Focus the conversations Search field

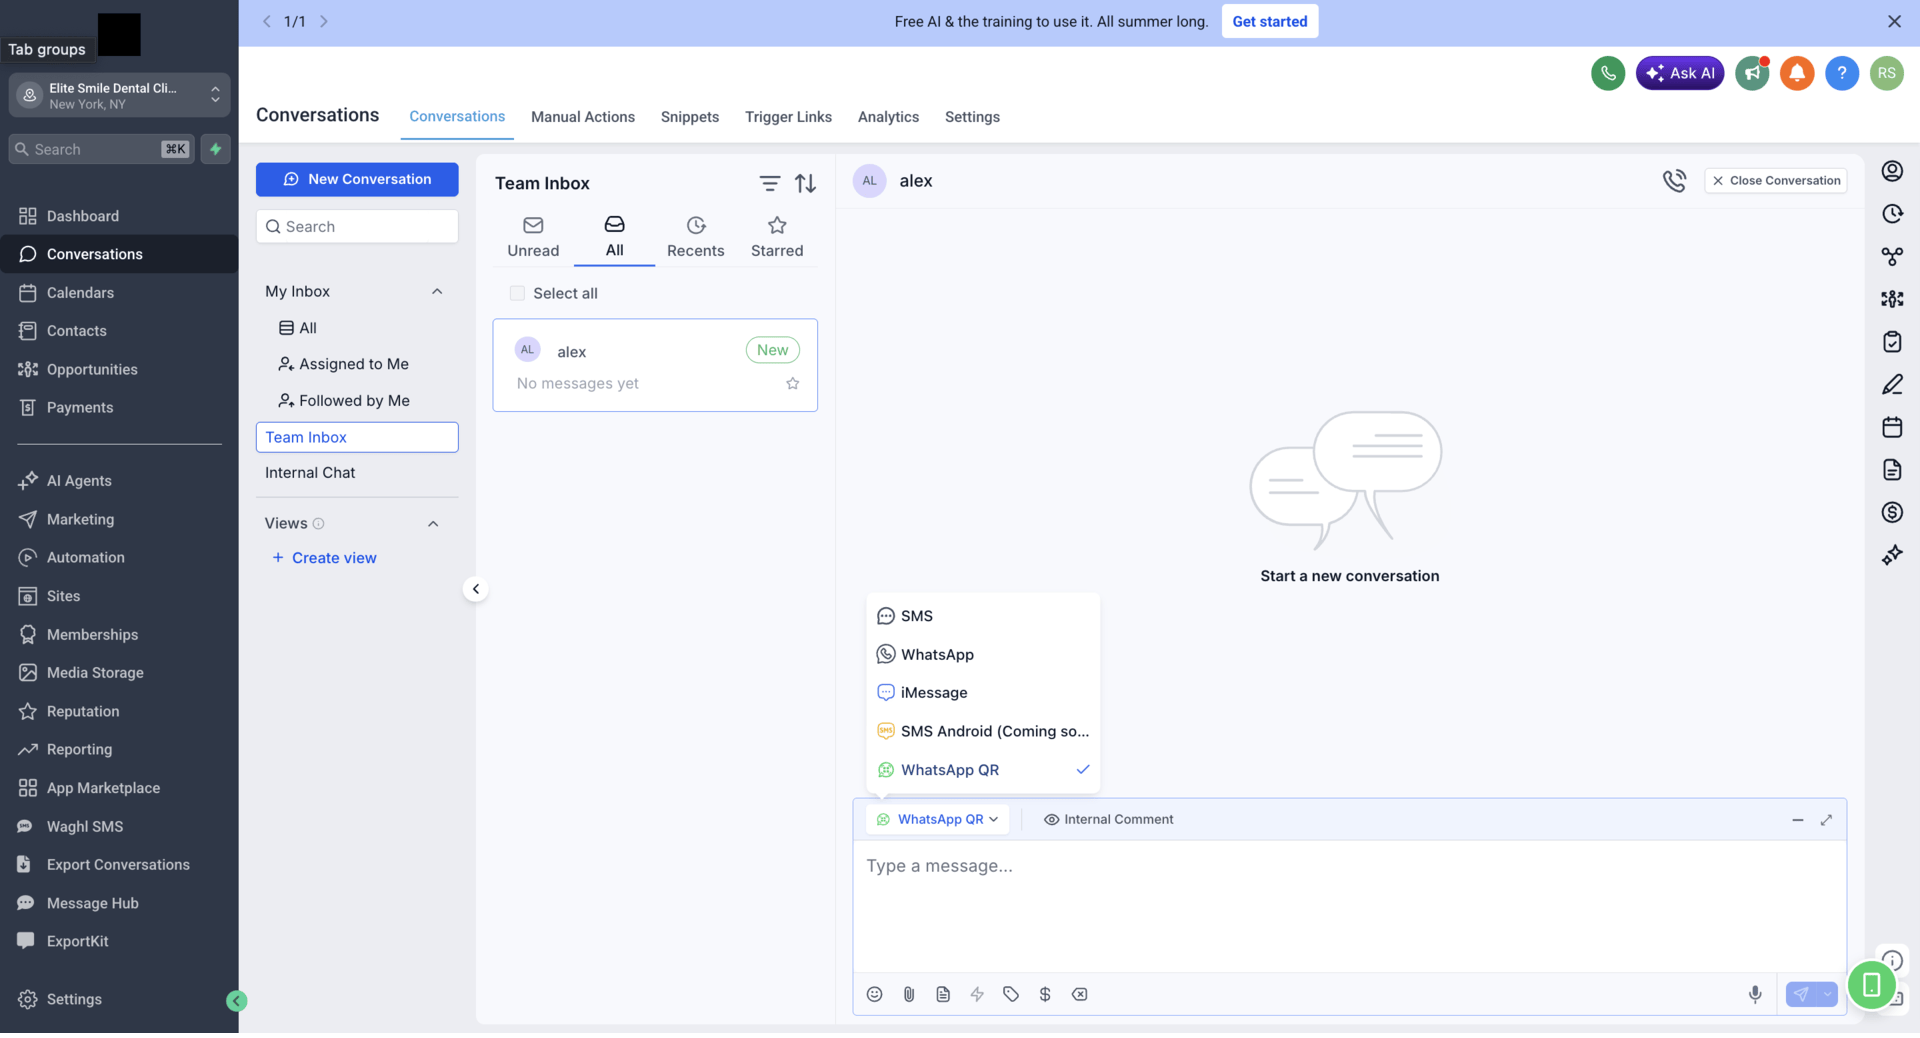(x=357, y=226)
